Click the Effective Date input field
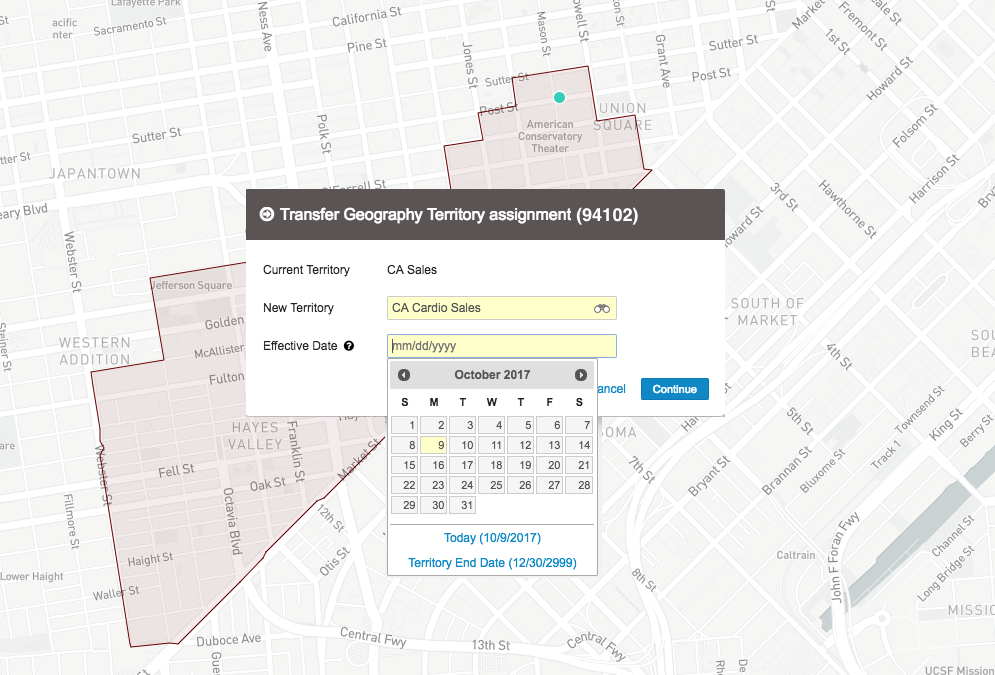 click(x=501, y=346)
